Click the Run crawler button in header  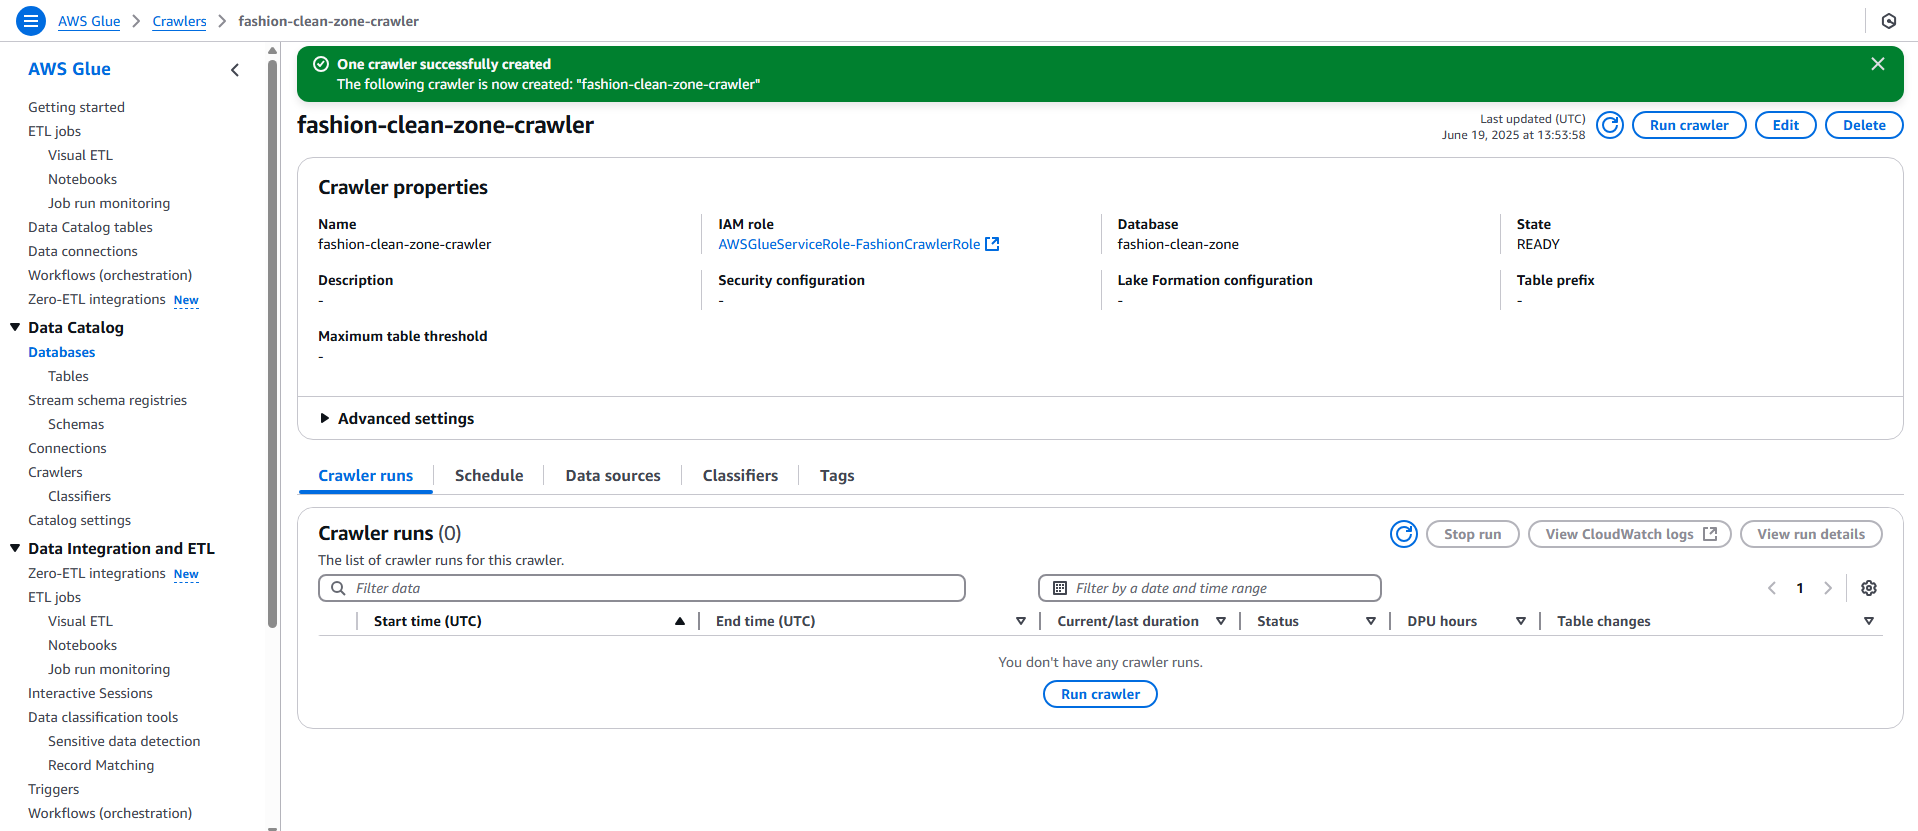[1689, 125]
